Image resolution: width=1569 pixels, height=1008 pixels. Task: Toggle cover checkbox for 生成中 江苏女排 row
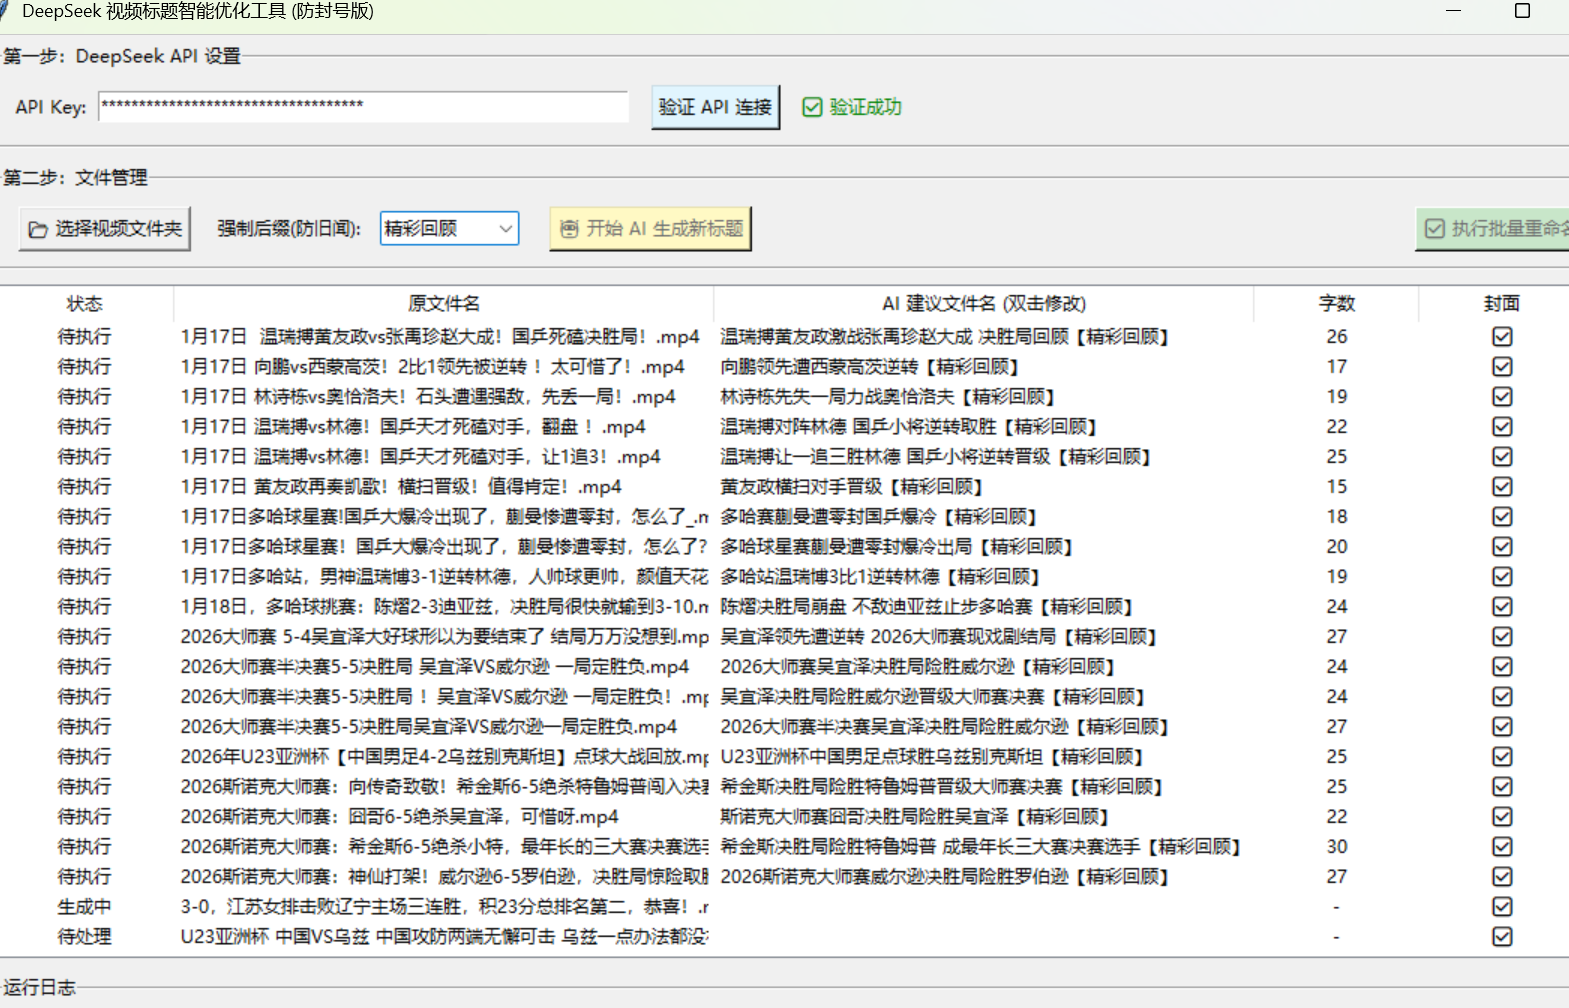click(1502, 907)
